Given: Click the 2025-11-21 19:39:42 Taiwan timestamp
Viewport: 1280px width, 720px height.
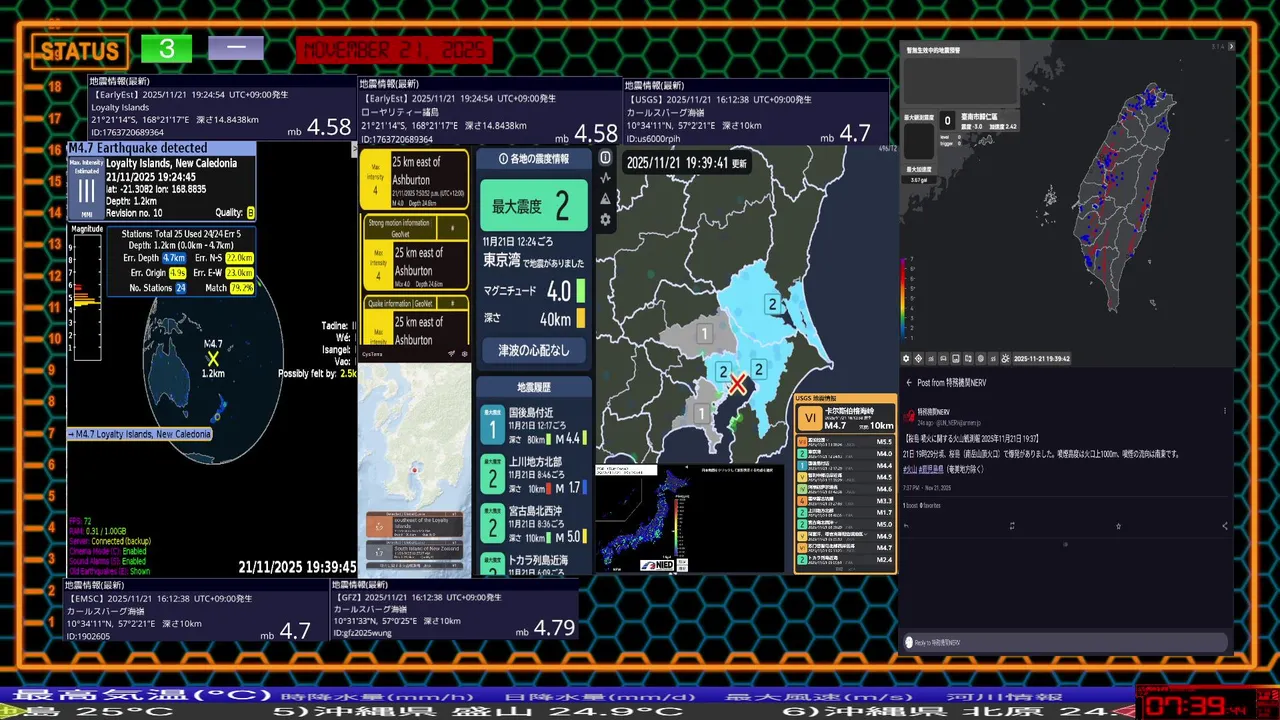Looking at the screenshot, I should point(1042,358).
